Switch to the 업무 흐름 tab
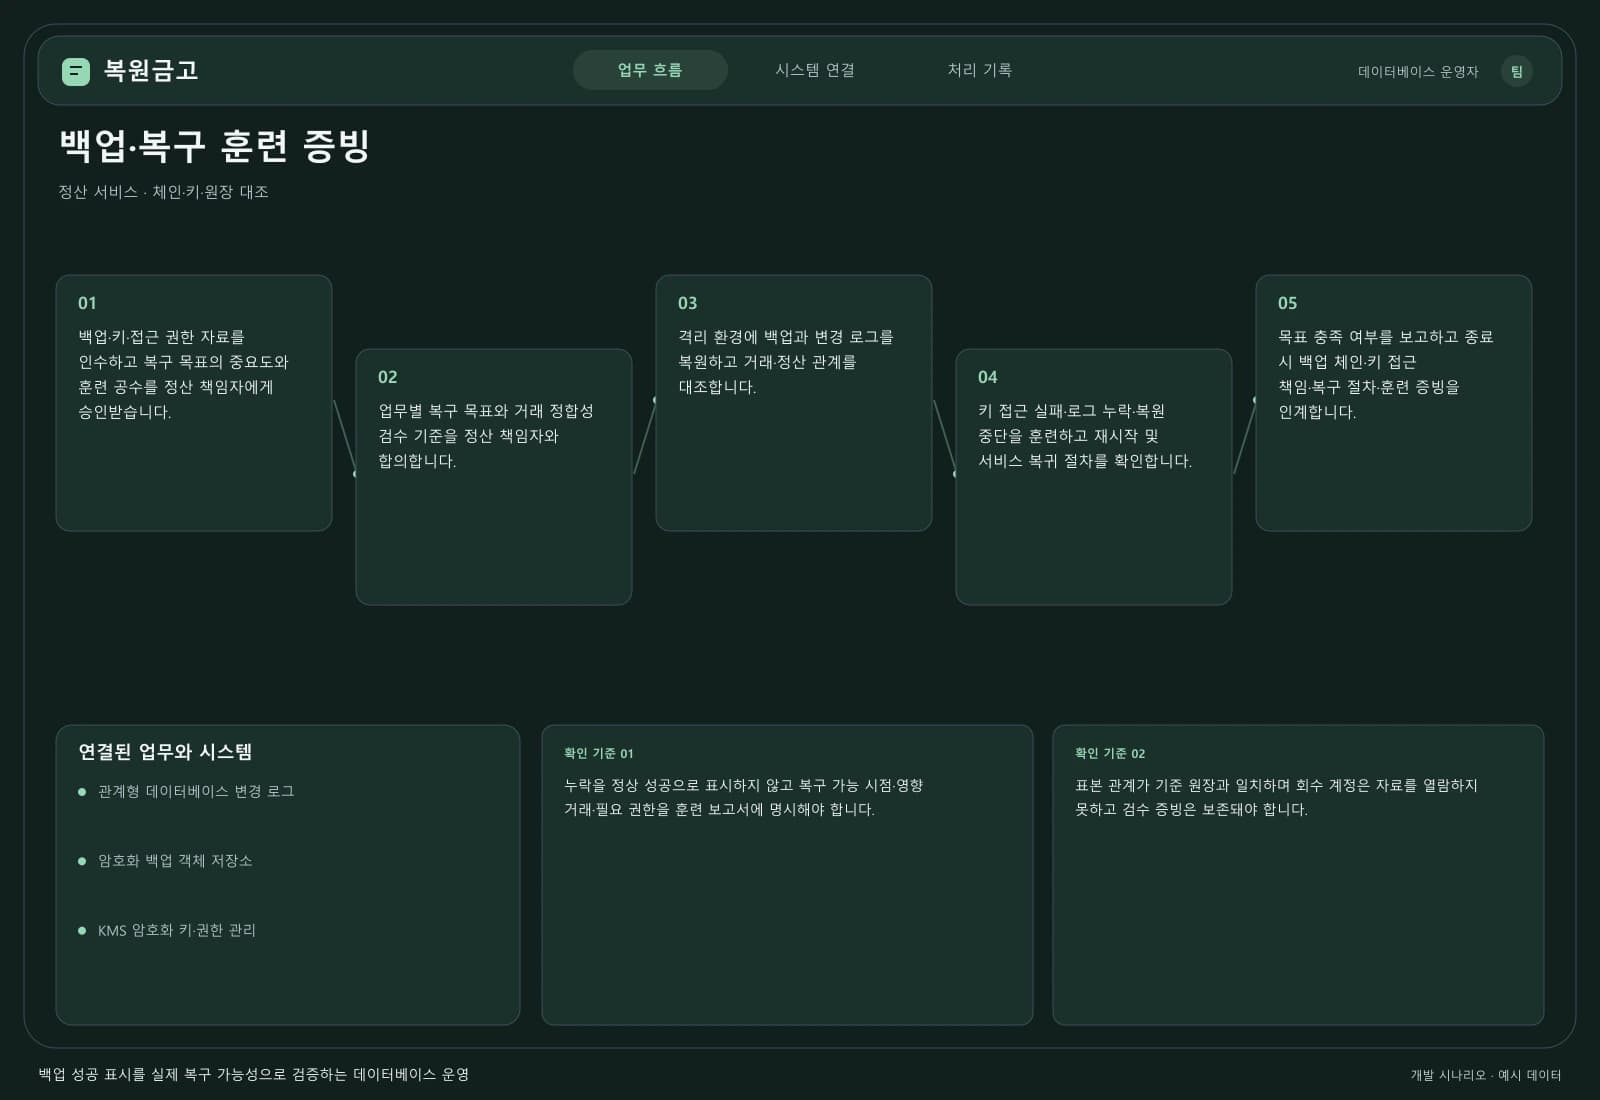 coord(650,70)
